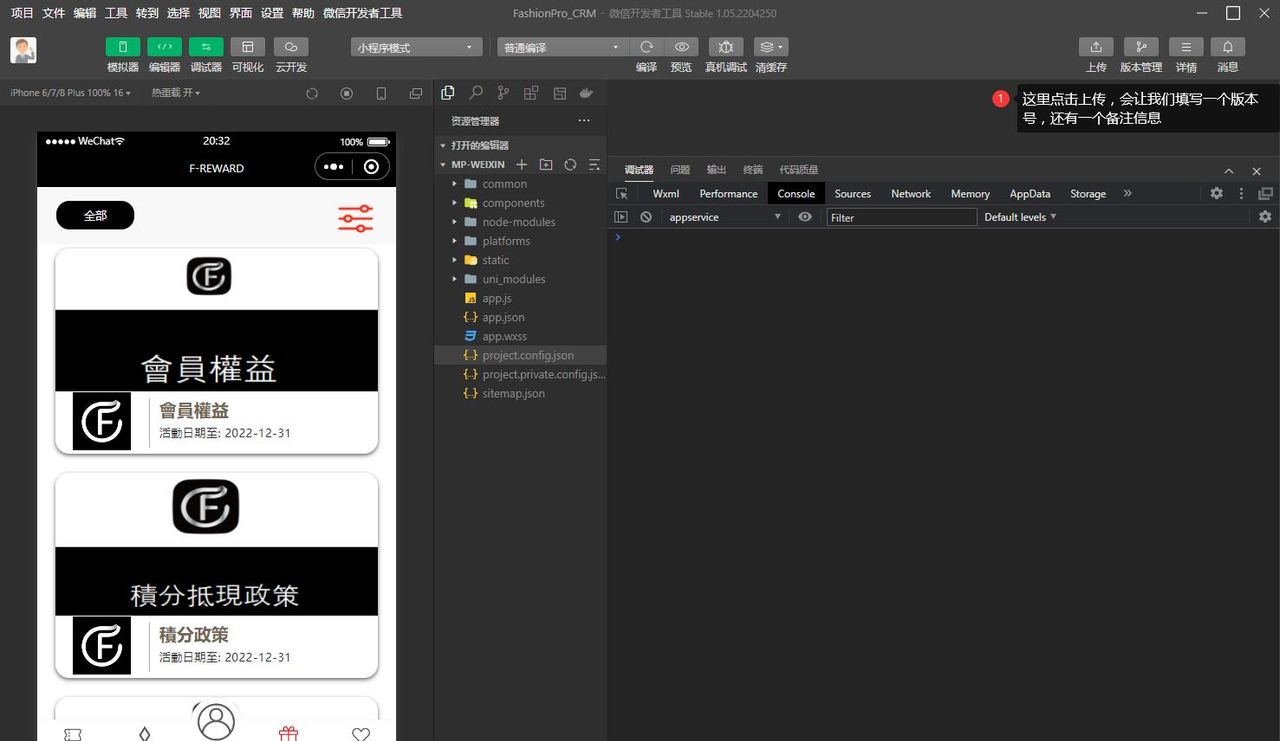
Task: Open the Default levels dropdown in Console
Action: 1019,217
